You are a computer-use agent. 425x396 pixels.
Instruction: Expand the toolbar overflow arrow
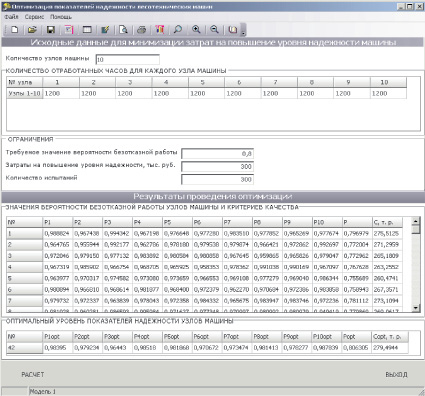(243, 30)
